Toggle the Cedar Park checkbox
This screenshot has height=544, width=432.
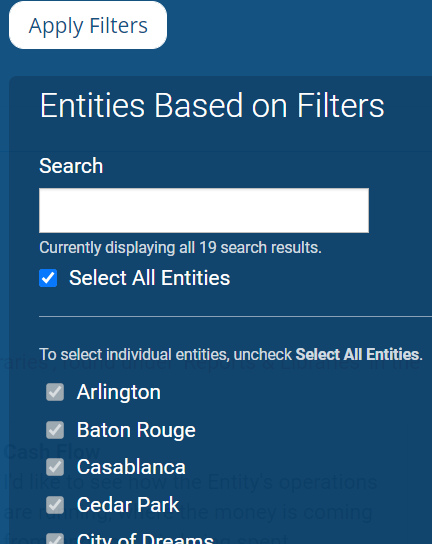pyautogui.click(x=55, y=505)
